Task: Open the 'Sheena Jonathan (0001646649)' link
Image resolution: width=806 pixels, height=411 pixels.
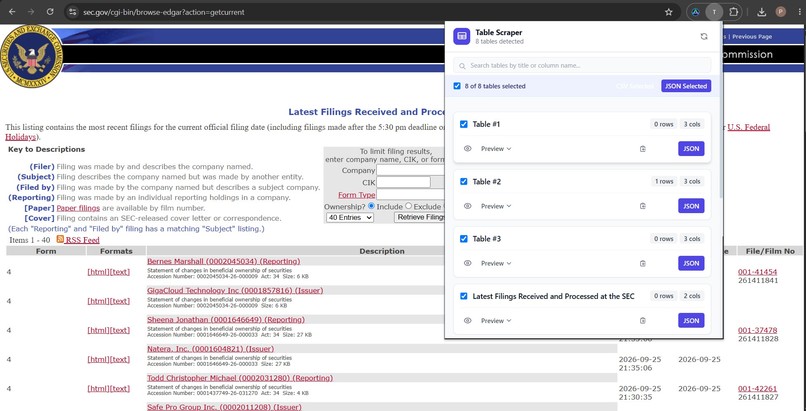Action: 226,320
